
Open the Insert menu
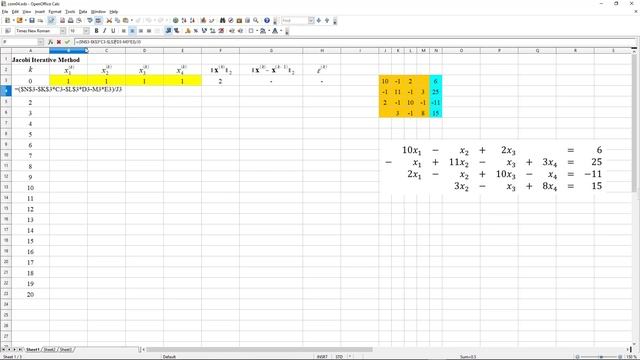[40, 12]
